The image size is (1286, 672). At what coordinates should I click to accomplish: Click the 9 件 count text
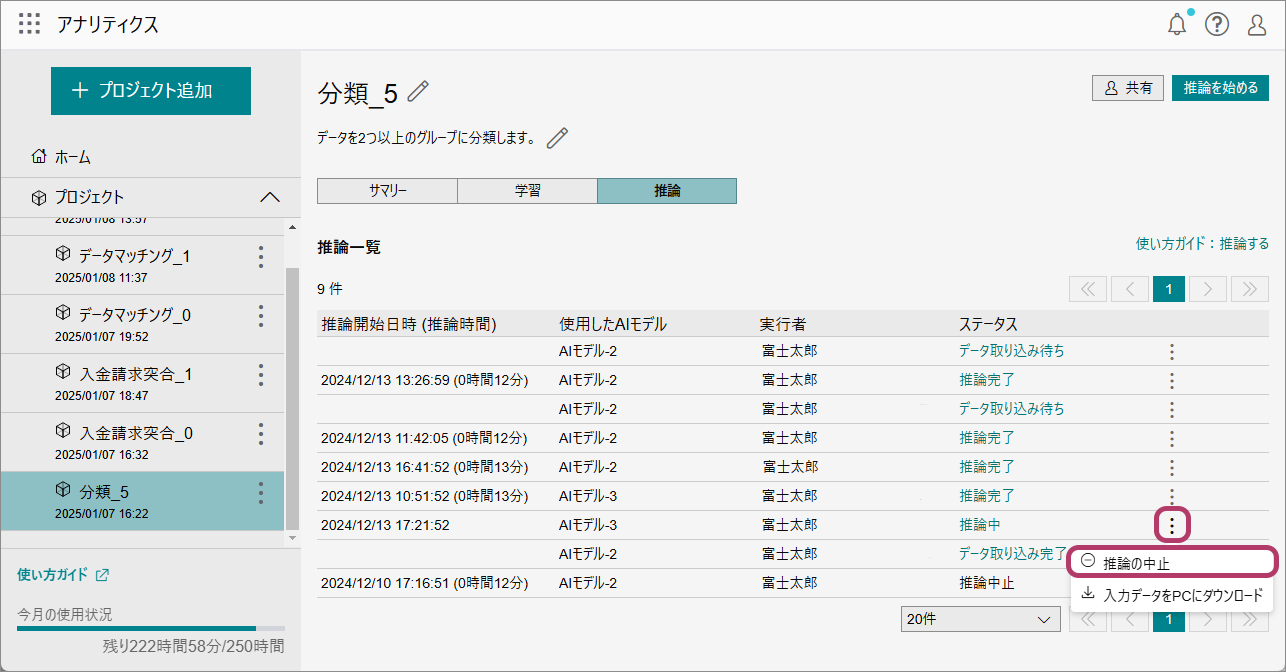pyautogui.click(x=330, y=289)
